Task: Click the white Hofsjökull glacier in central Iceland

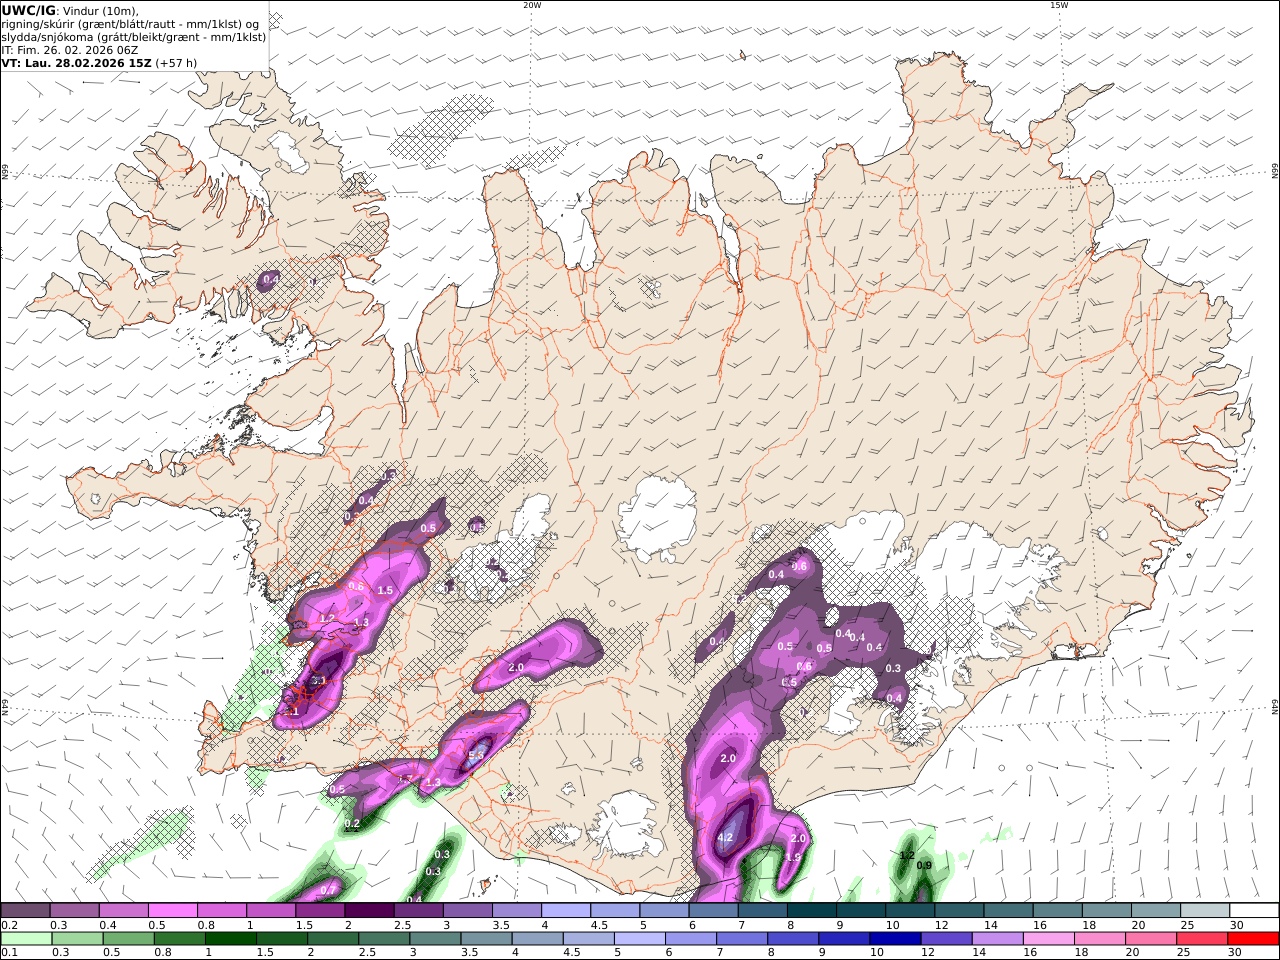Action: (657, 518)
